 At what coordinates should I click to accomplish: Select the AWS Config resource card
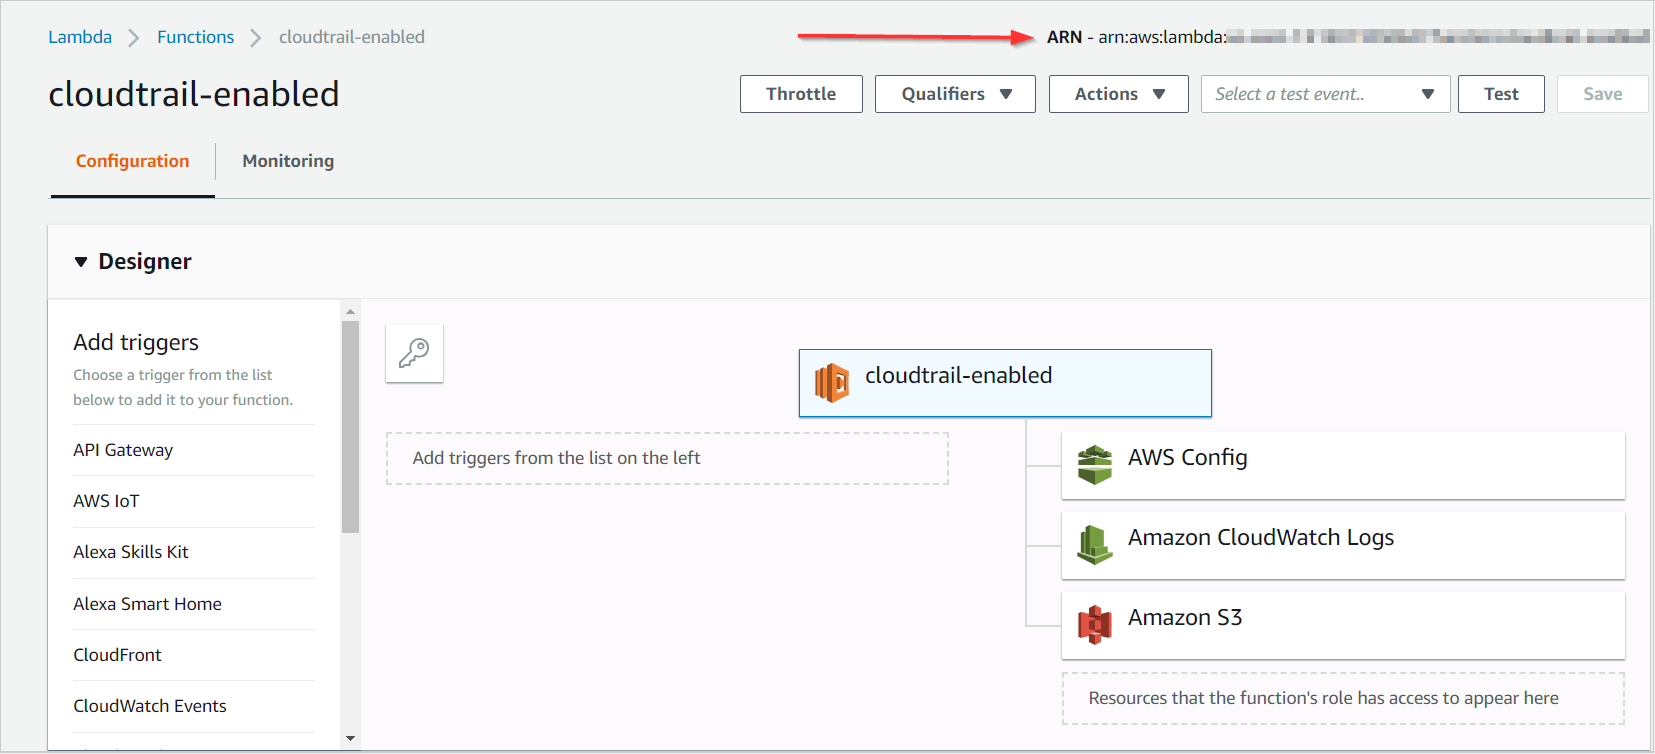point(1343,465)
